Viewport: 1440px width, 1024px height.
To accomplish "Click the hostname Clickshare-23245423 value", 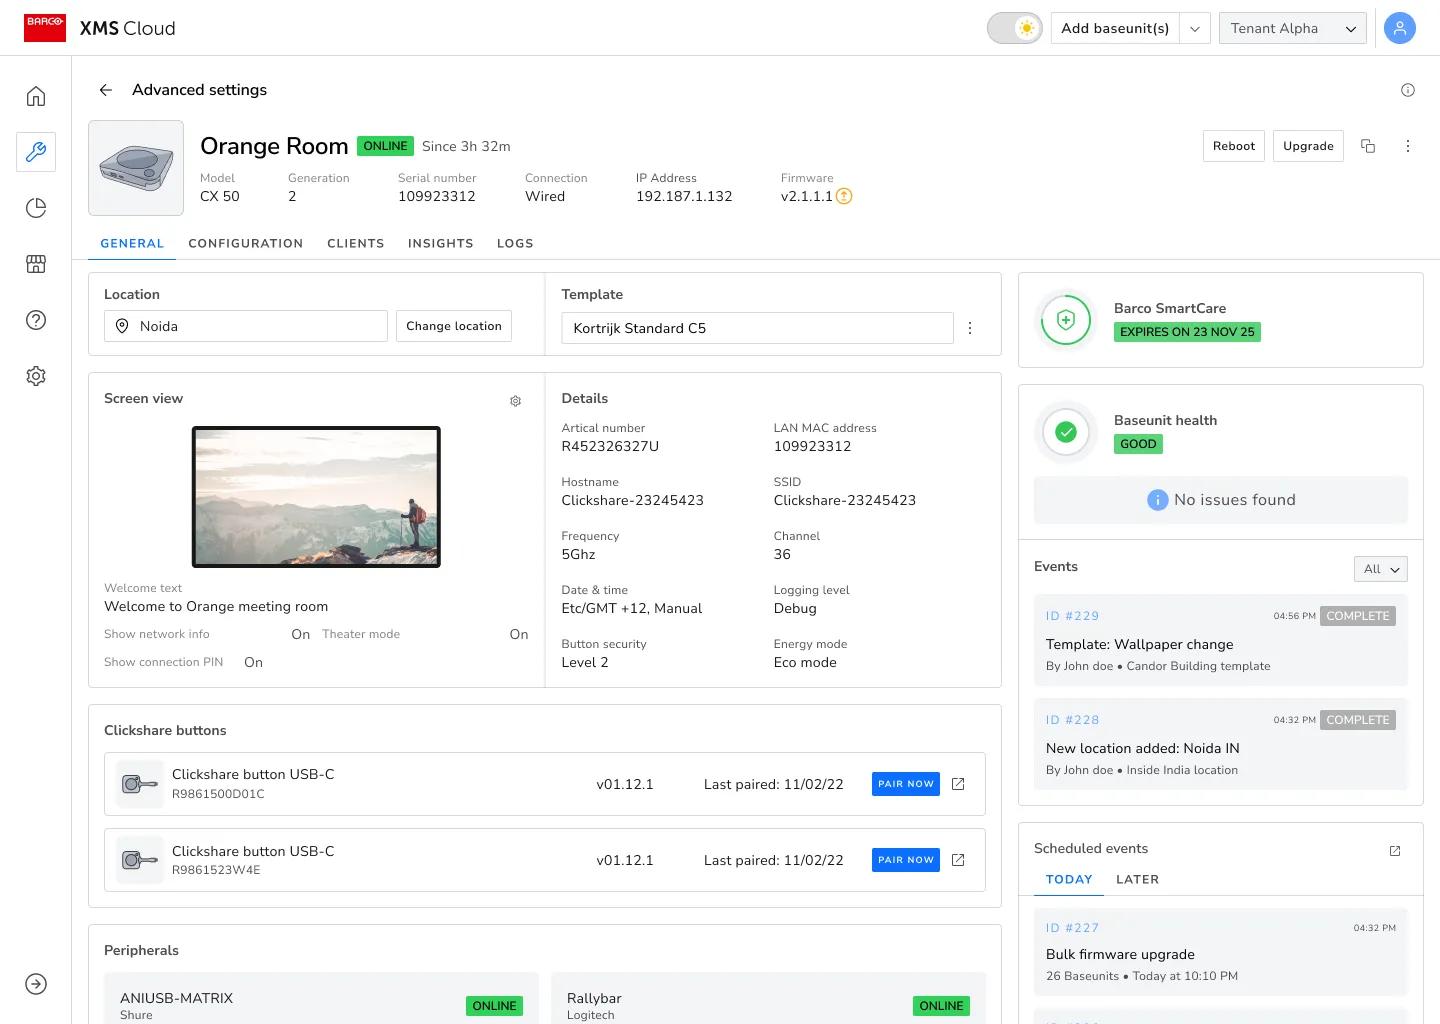I will [633, 500].
